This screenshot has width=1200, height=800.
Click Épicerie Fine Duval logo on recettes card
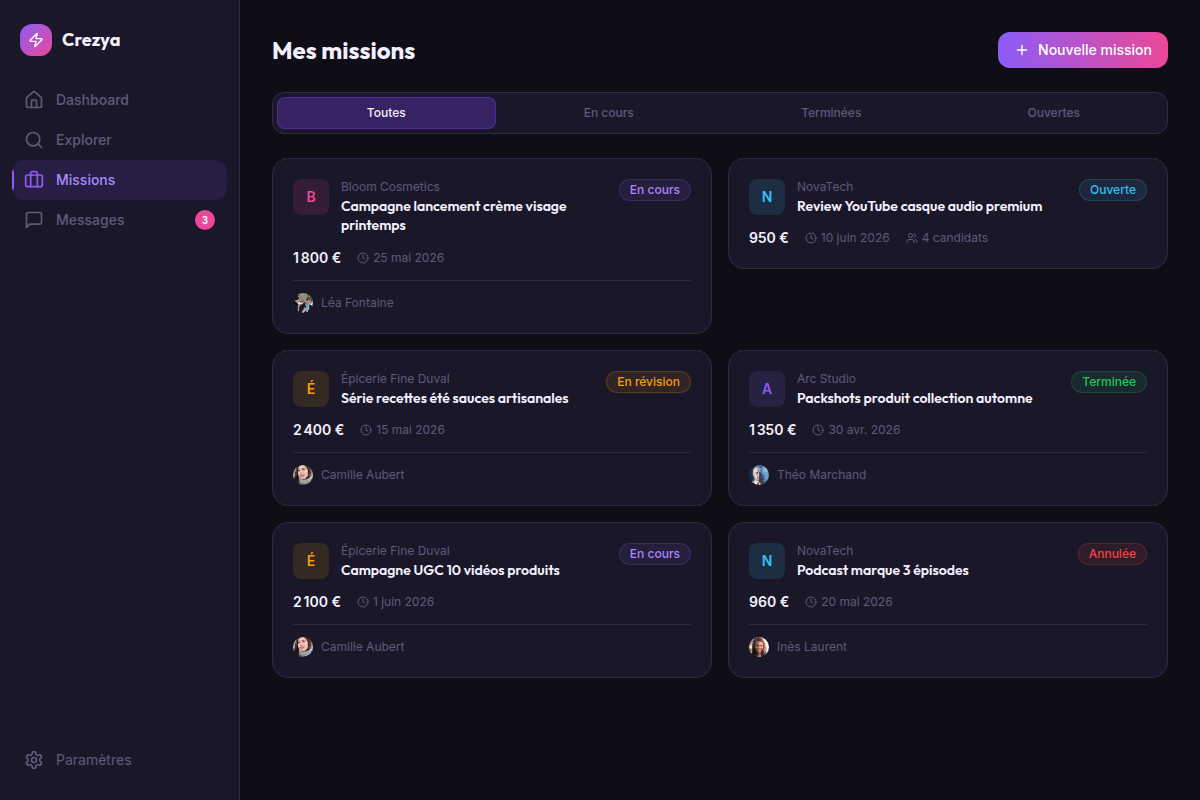pyautogui.click(x=311, y=389)
